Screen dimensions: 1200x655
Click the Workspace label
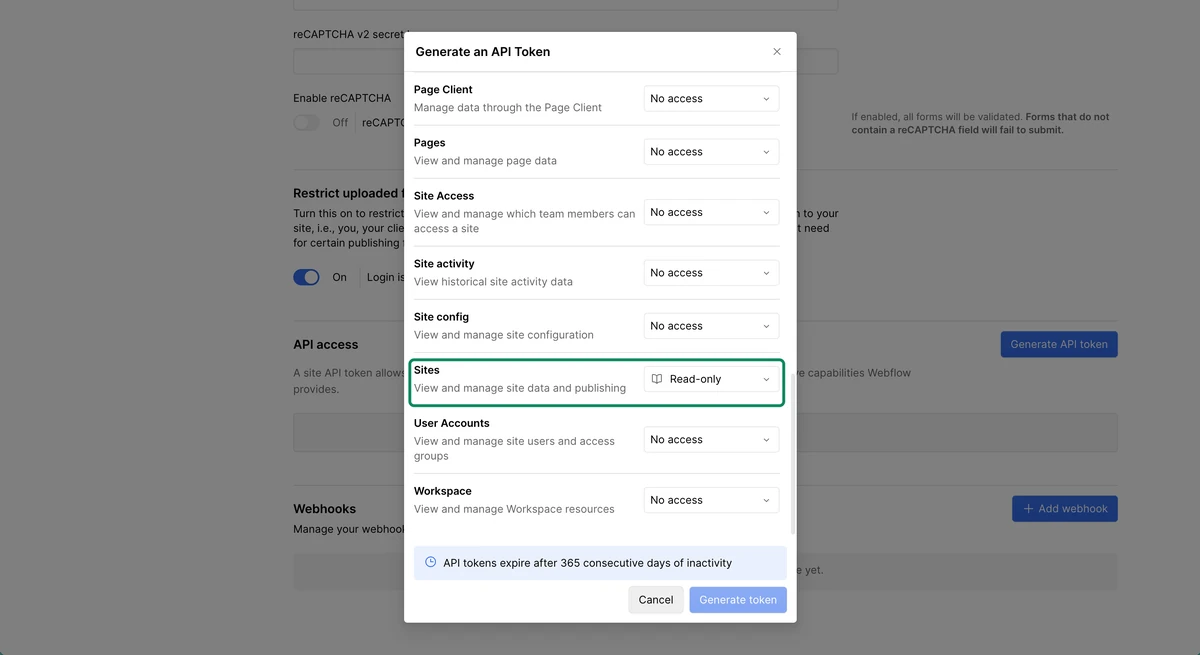443,491
